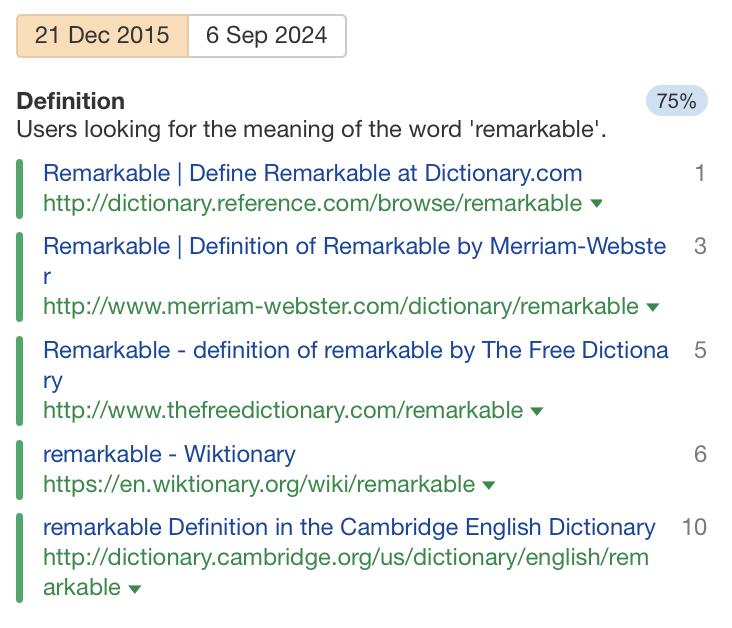
Task: Open Dictionary.com Remarkable result title
Action: tap(312, 173)
